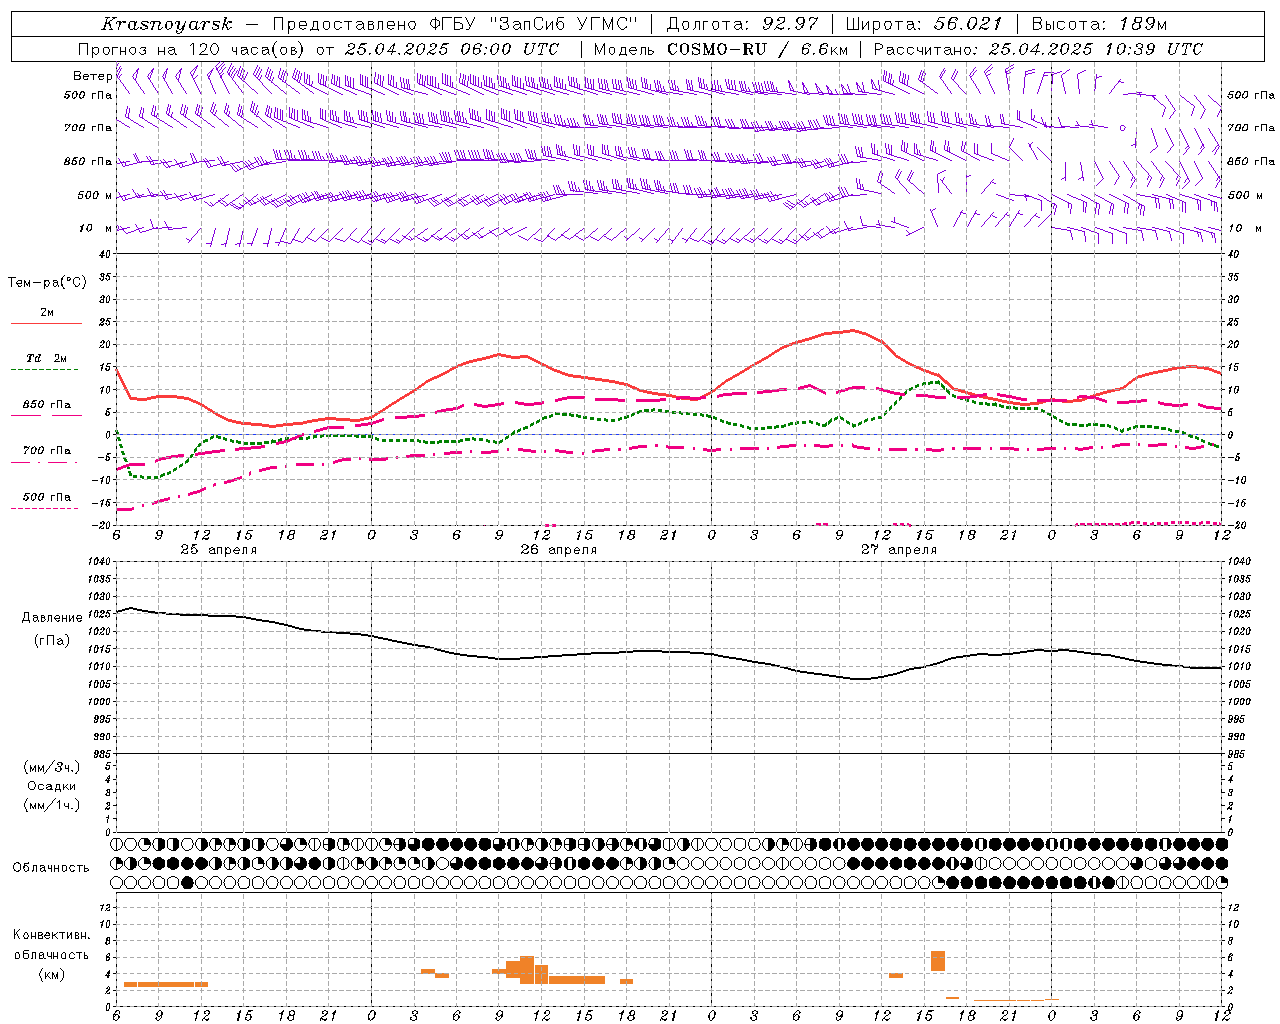Click 'Рассчитано: 25.04.2025 10:39 UTC' timestamp
The height and width of the screenshot is (1024, 1280).
pos(1038,49)
